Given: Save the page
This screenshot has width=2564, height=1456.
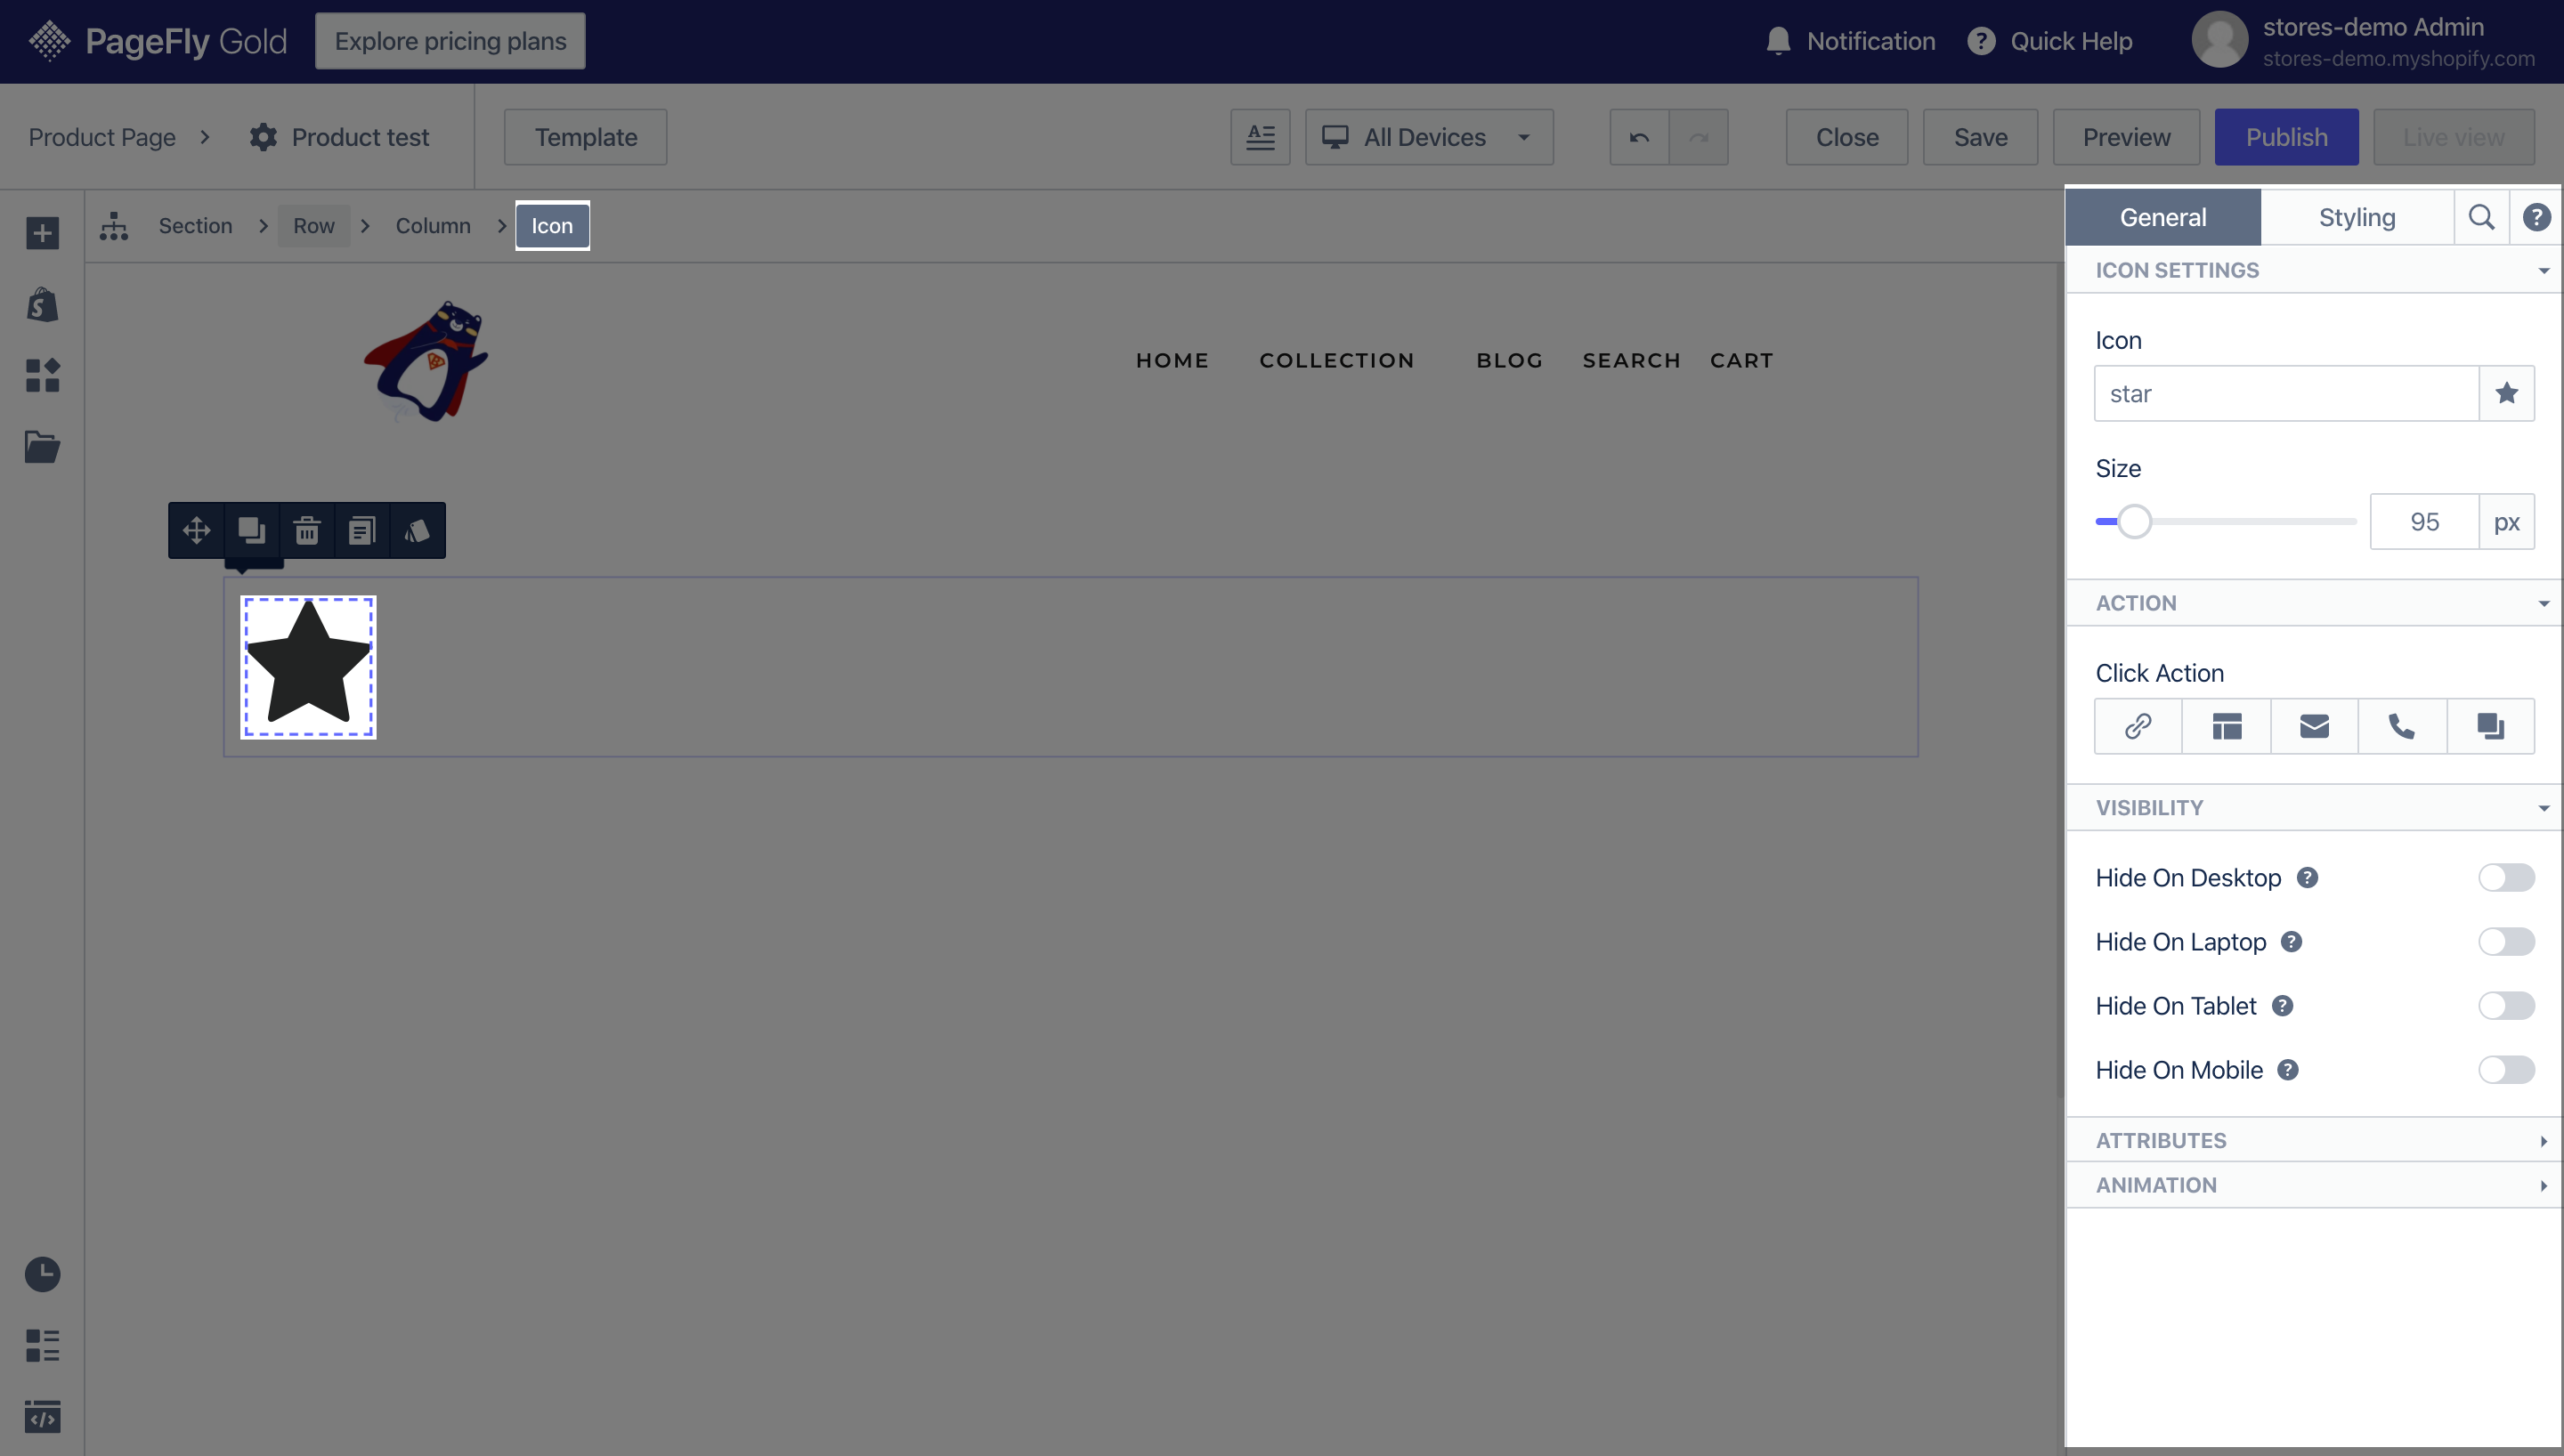Looking at the screenshot, I should tap(1980, 137).
